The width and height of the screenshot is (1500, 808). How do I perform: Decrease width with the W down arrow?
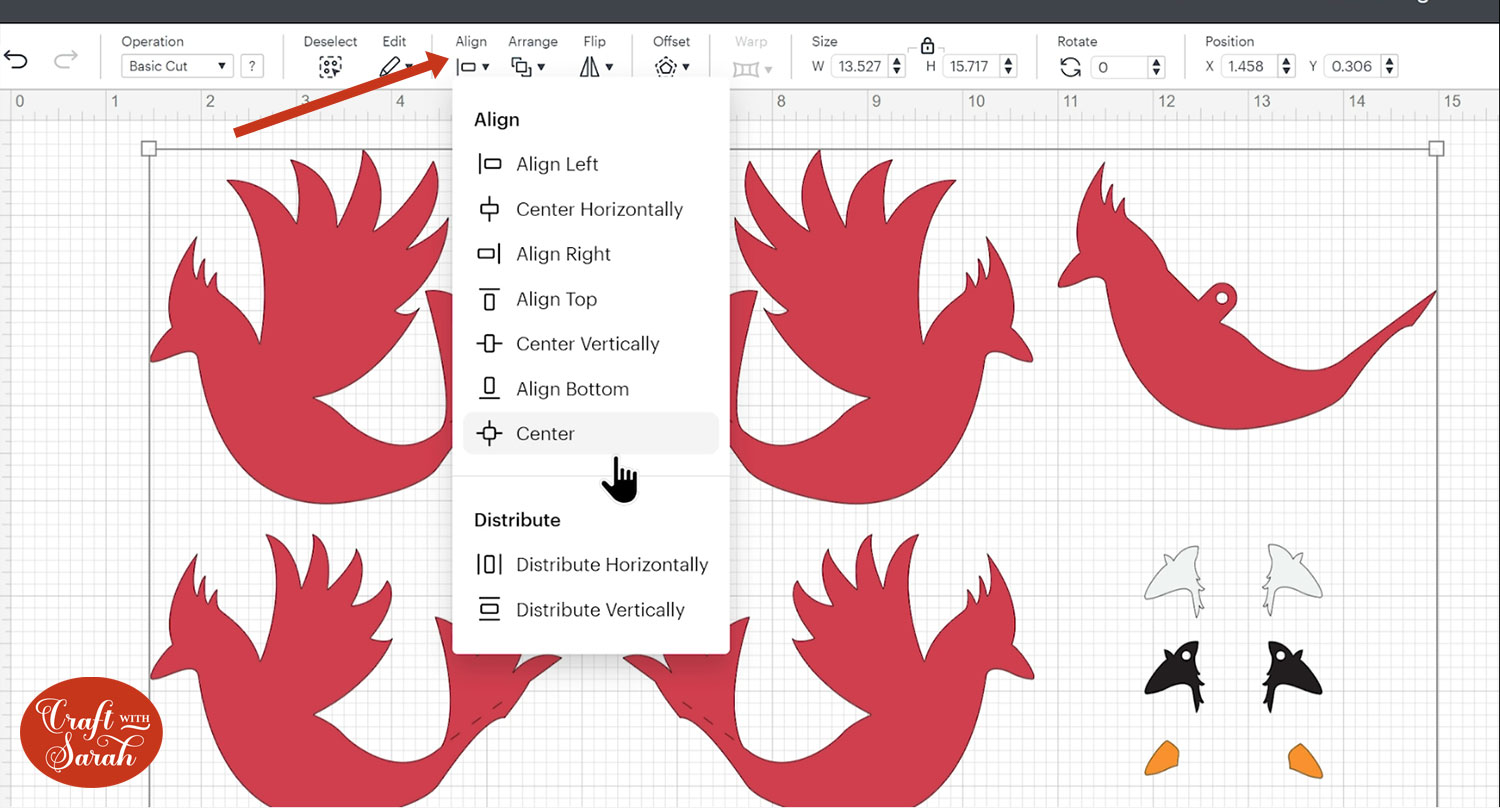(897, 72)
